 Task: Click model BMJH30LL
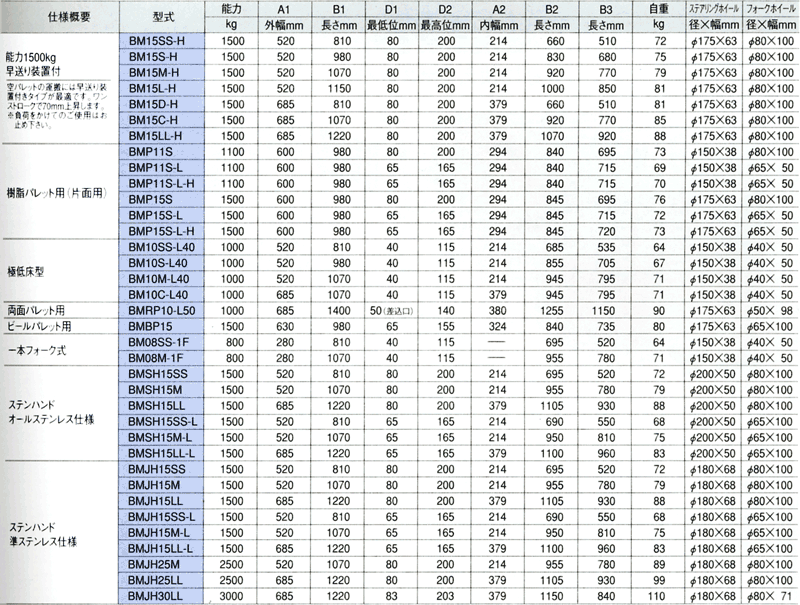(162, 596)
